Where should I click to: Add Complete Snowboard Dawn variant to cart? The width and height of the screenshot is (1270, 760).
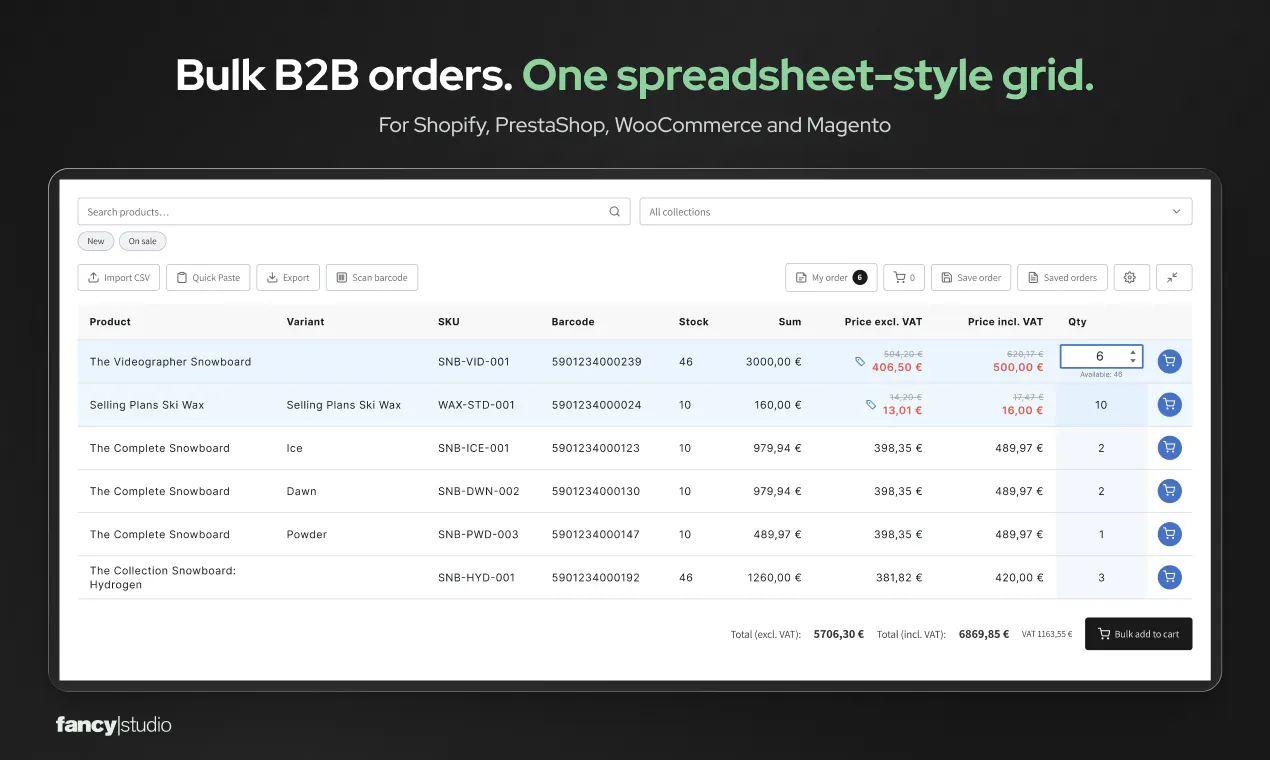click(1169, 491)
